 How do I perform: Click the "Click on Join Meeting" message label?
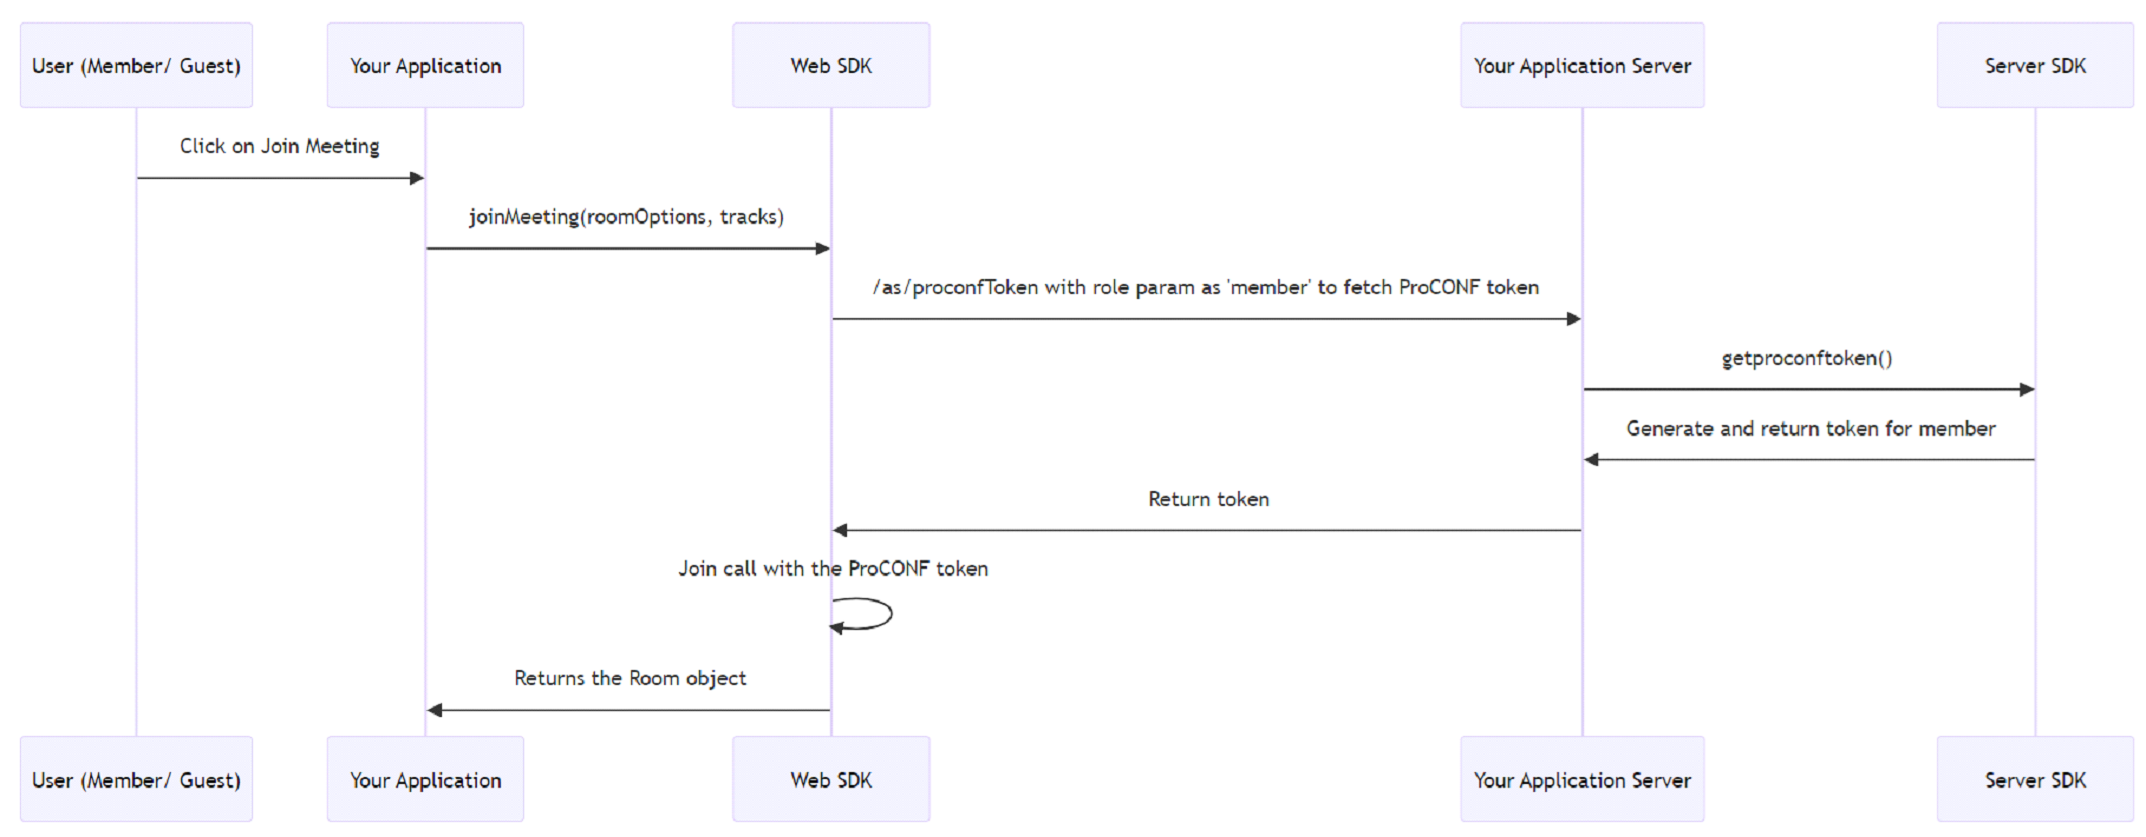click(280, 146)
